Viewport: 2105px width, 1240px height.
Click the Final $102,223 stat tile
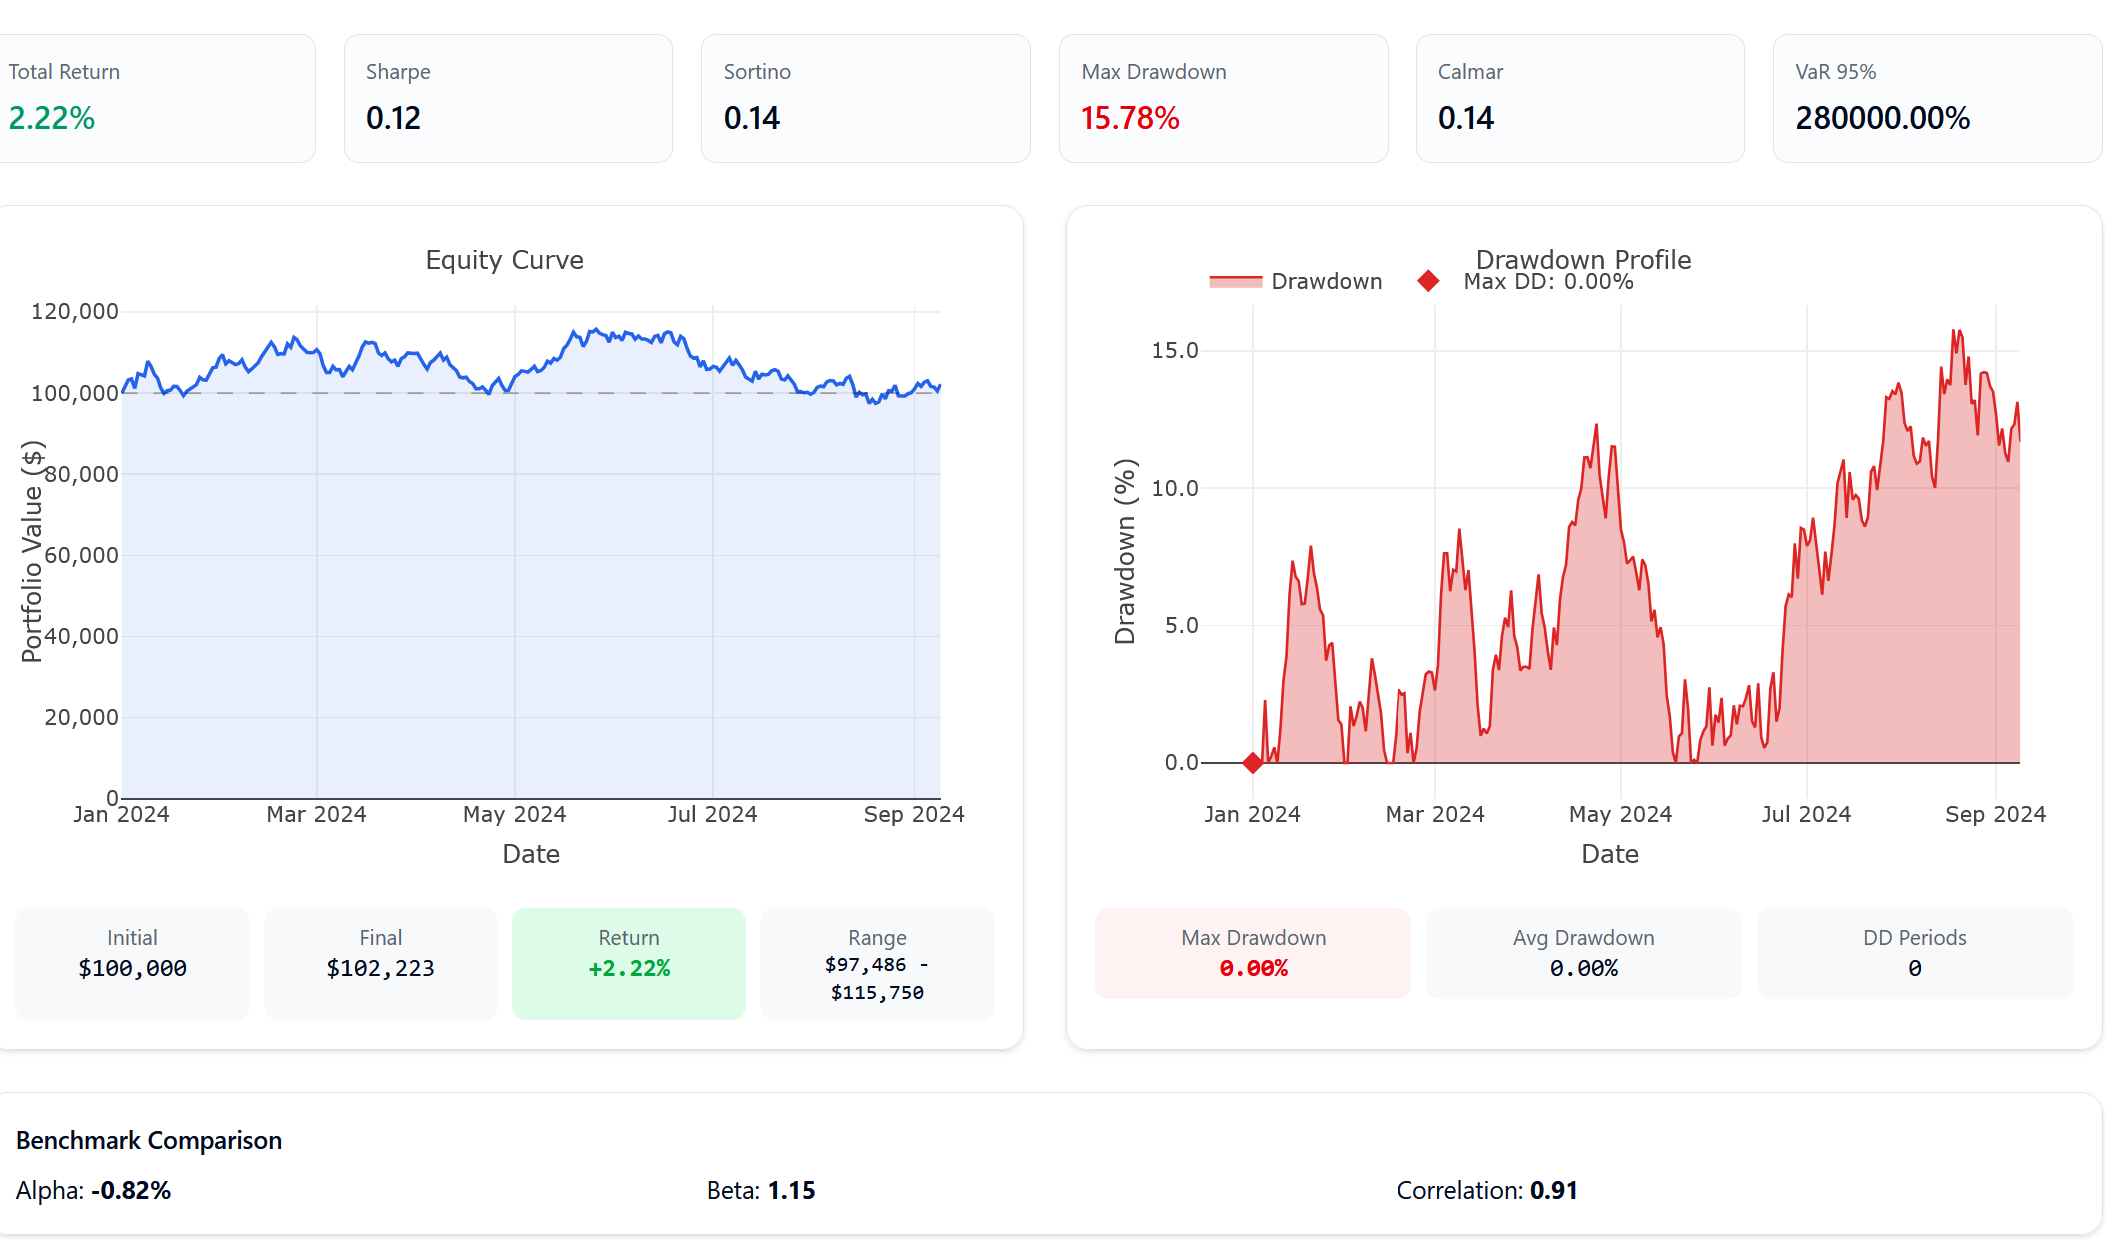380,963
